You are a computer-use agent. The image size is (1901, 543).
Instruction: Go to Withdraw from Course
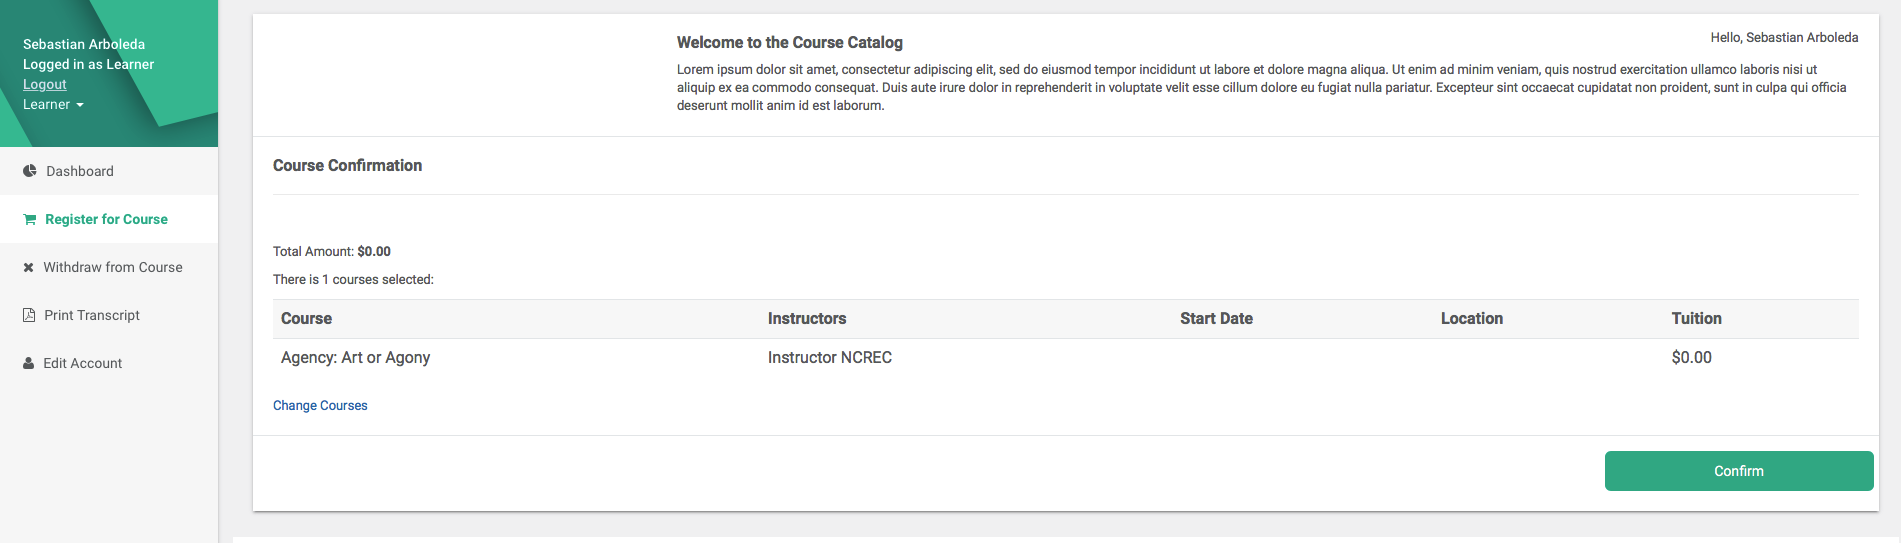113,267
